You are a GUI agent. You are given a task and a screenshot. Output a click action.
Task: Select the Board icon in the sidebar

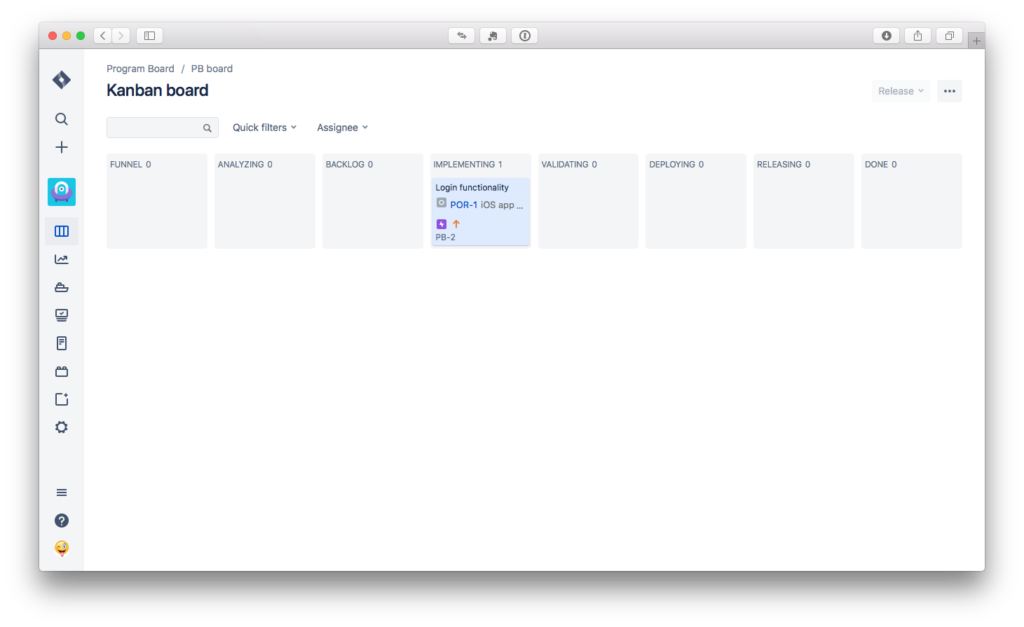pos(61,231)
